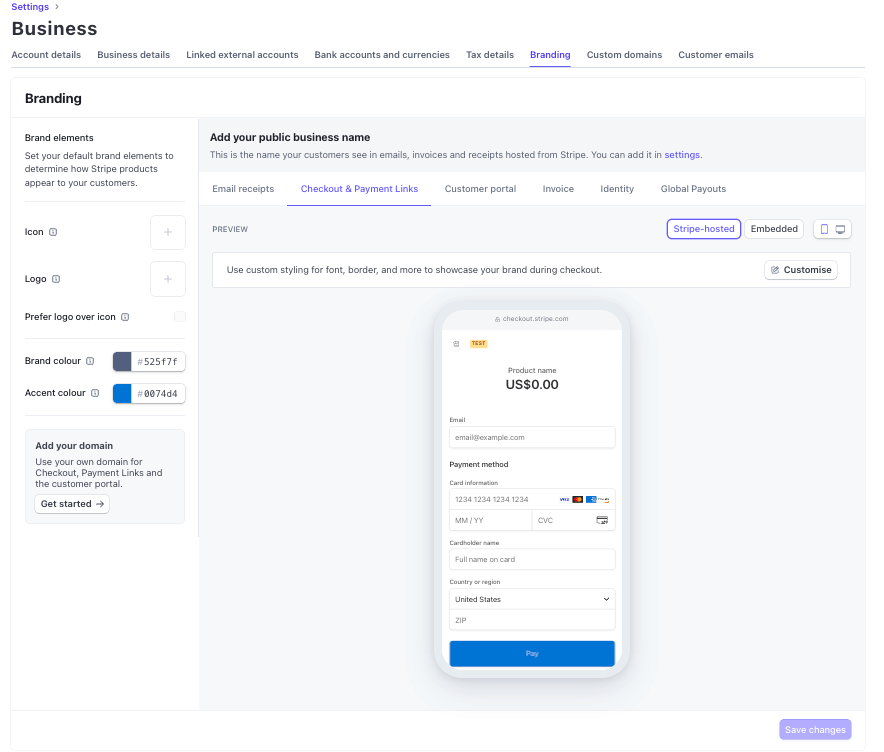The image size is (884, 752).
Task: Open the Accent colour swatch picker
Action: tap(122, 393)
